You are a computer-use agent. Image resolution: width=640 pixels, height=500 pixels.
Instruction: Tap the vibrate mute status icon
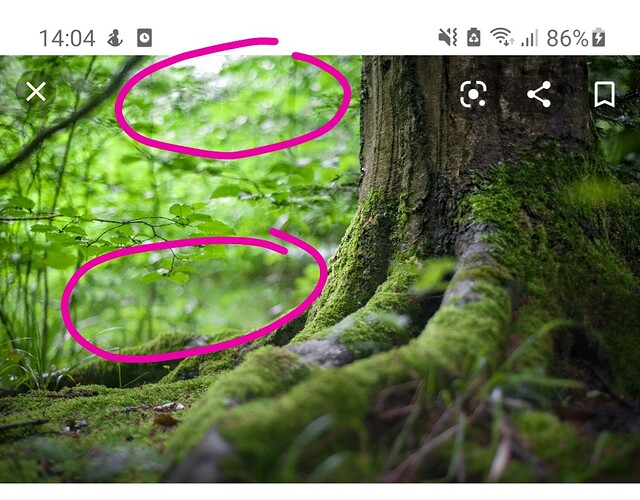447,38
